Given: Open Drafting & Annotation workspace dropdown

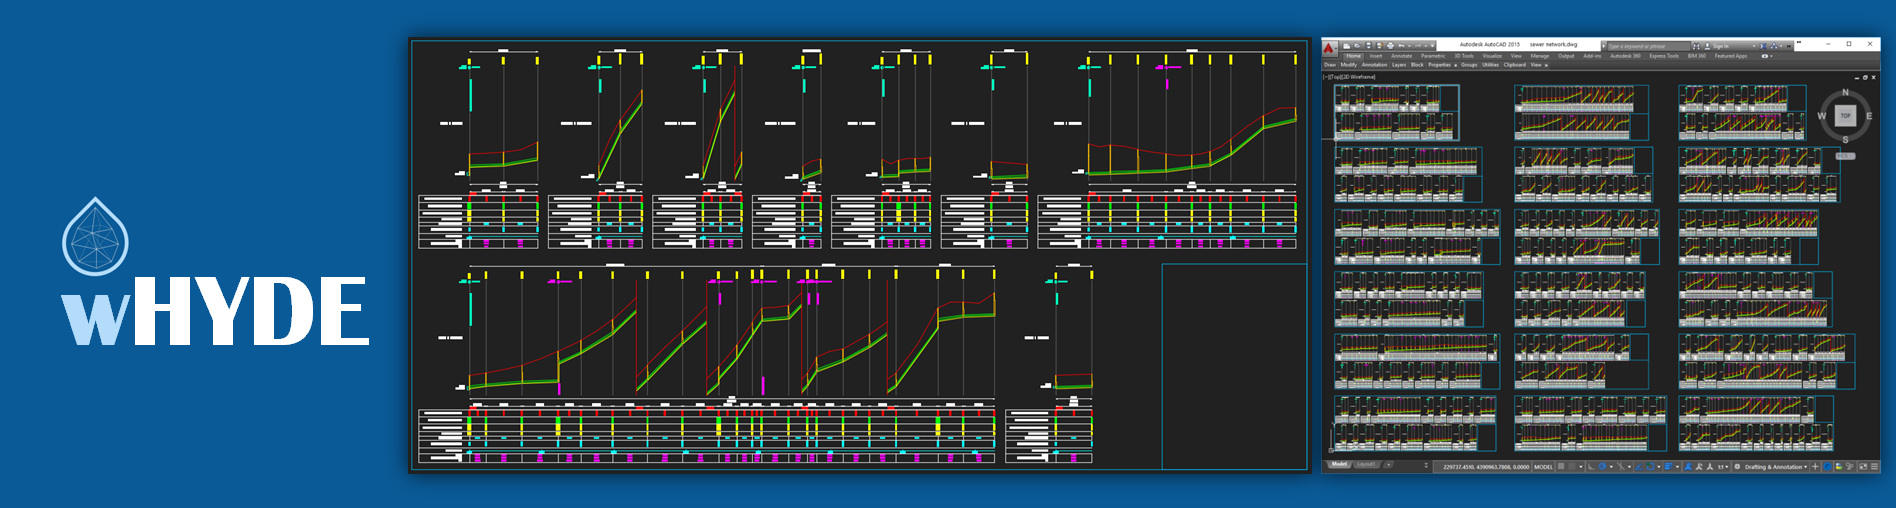Looking at the screenshot, I should coord(1776,467).
